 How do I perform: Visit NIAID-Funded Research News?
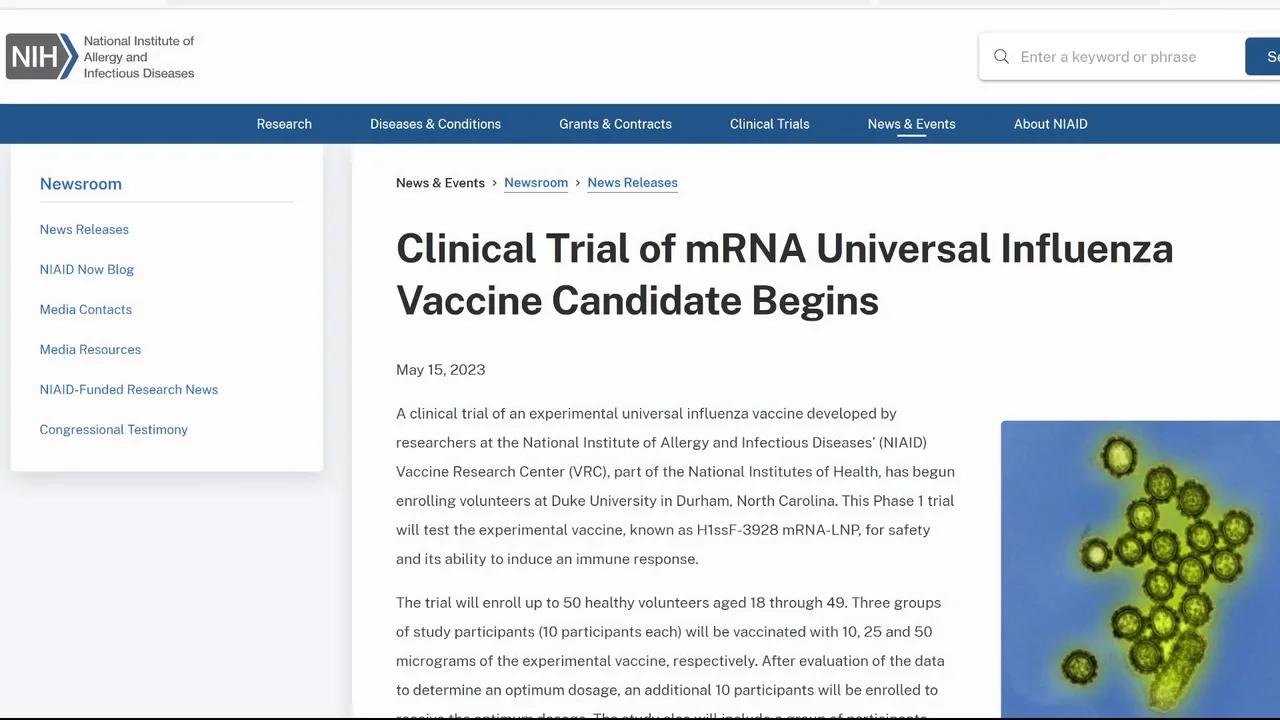pyautogui.click(x=129, y=390)
